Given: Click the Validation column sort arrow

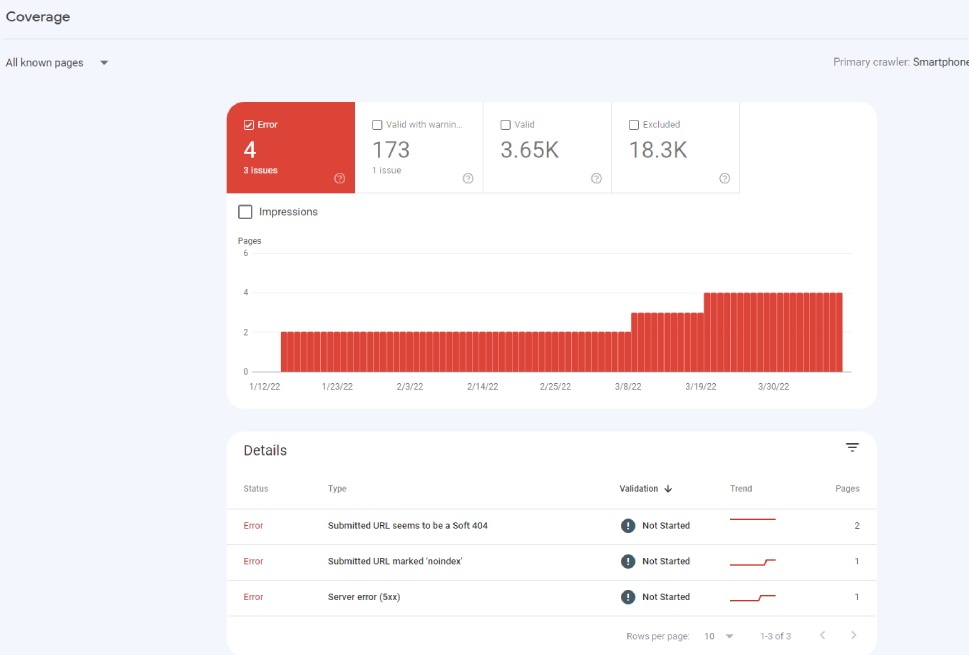Looking at the screenshot, I should coord(668,489).
